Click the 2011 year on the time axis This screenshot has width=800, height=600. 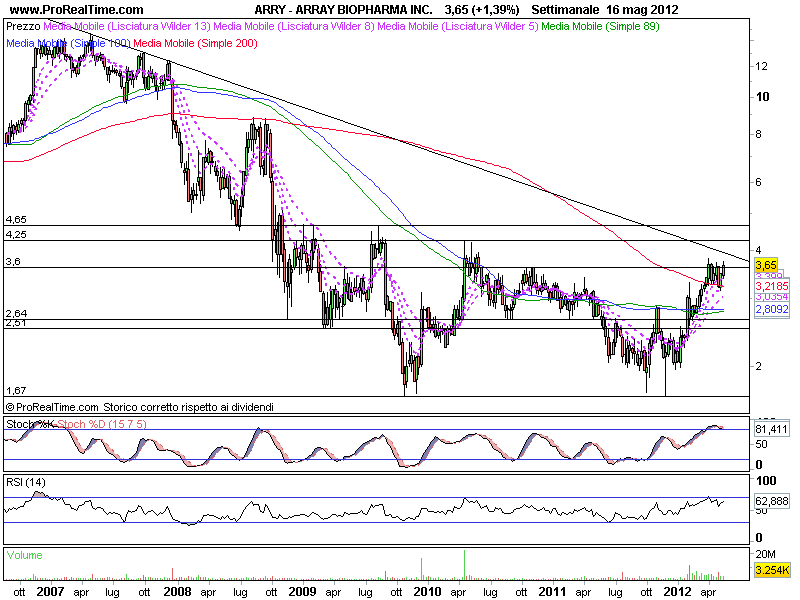[553, 592]
